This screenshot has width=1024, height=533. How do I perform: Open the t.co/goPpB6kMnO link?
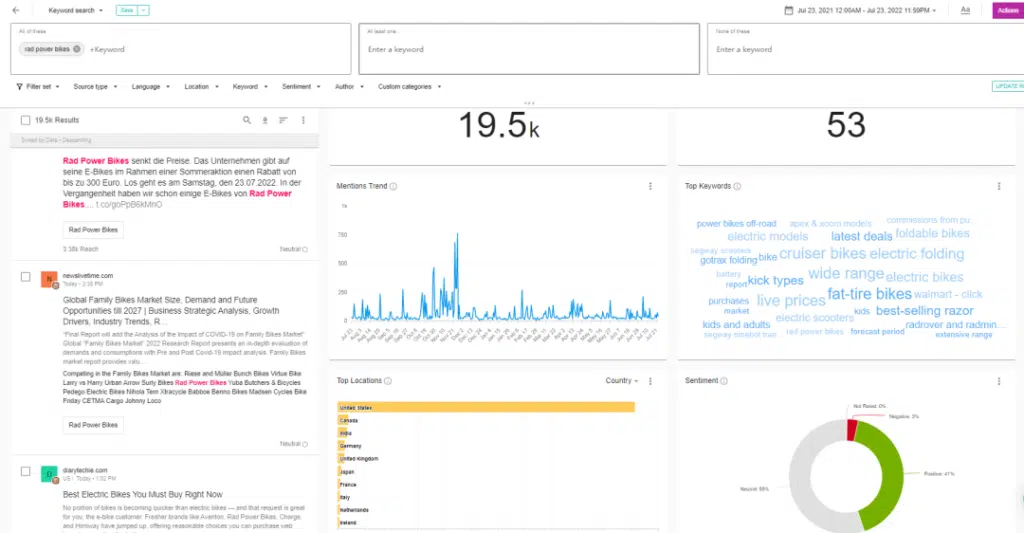(x=129, y=204)
